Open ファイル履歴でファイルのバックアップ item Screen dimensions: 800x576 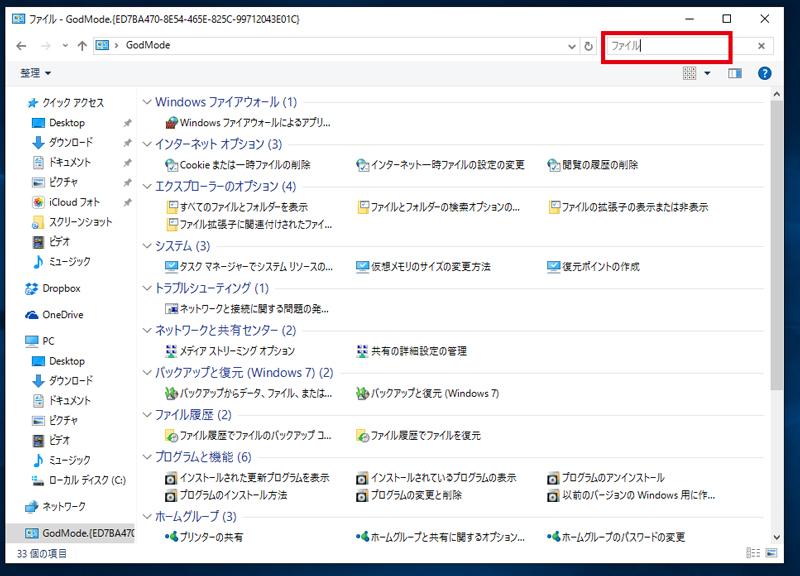pos(248,436)
